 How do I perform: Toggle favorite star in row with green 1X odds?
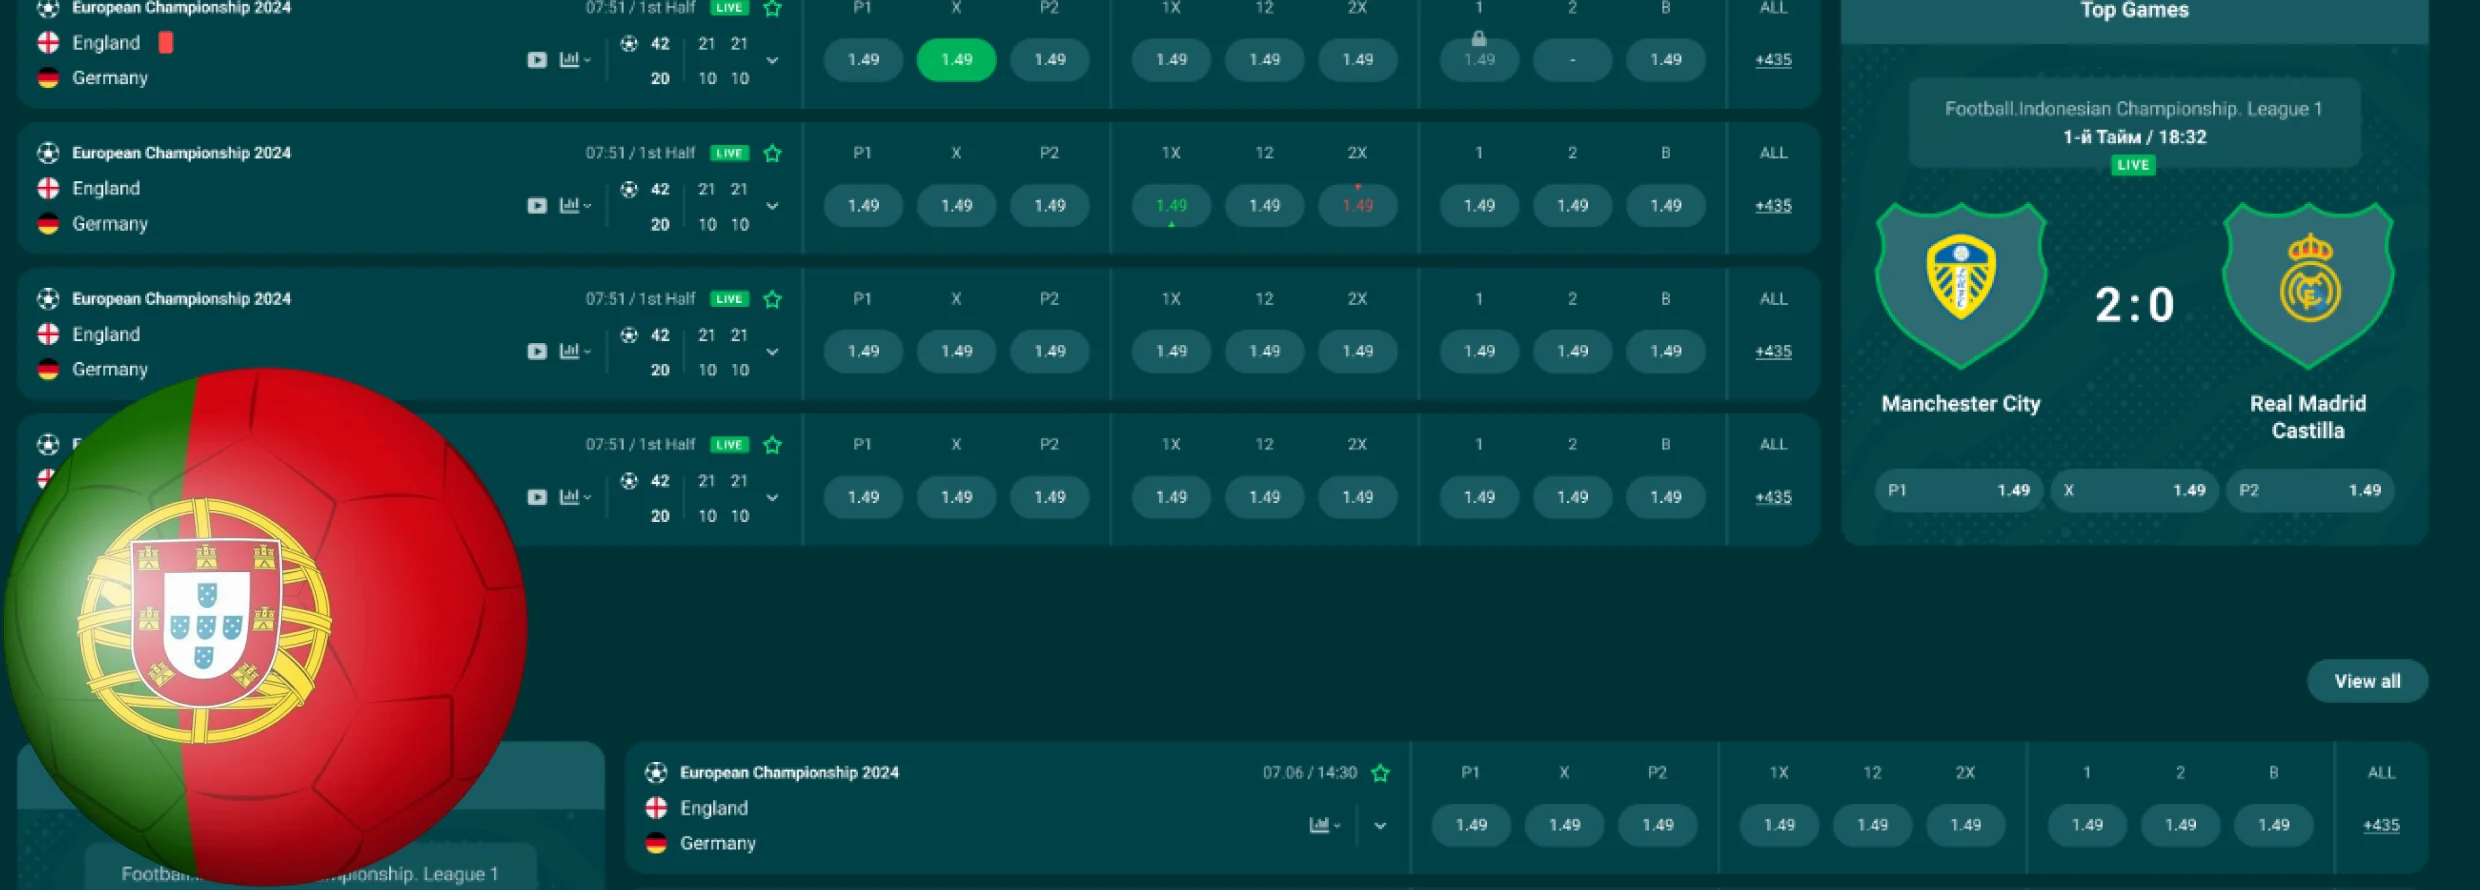(x=772, y=153)
